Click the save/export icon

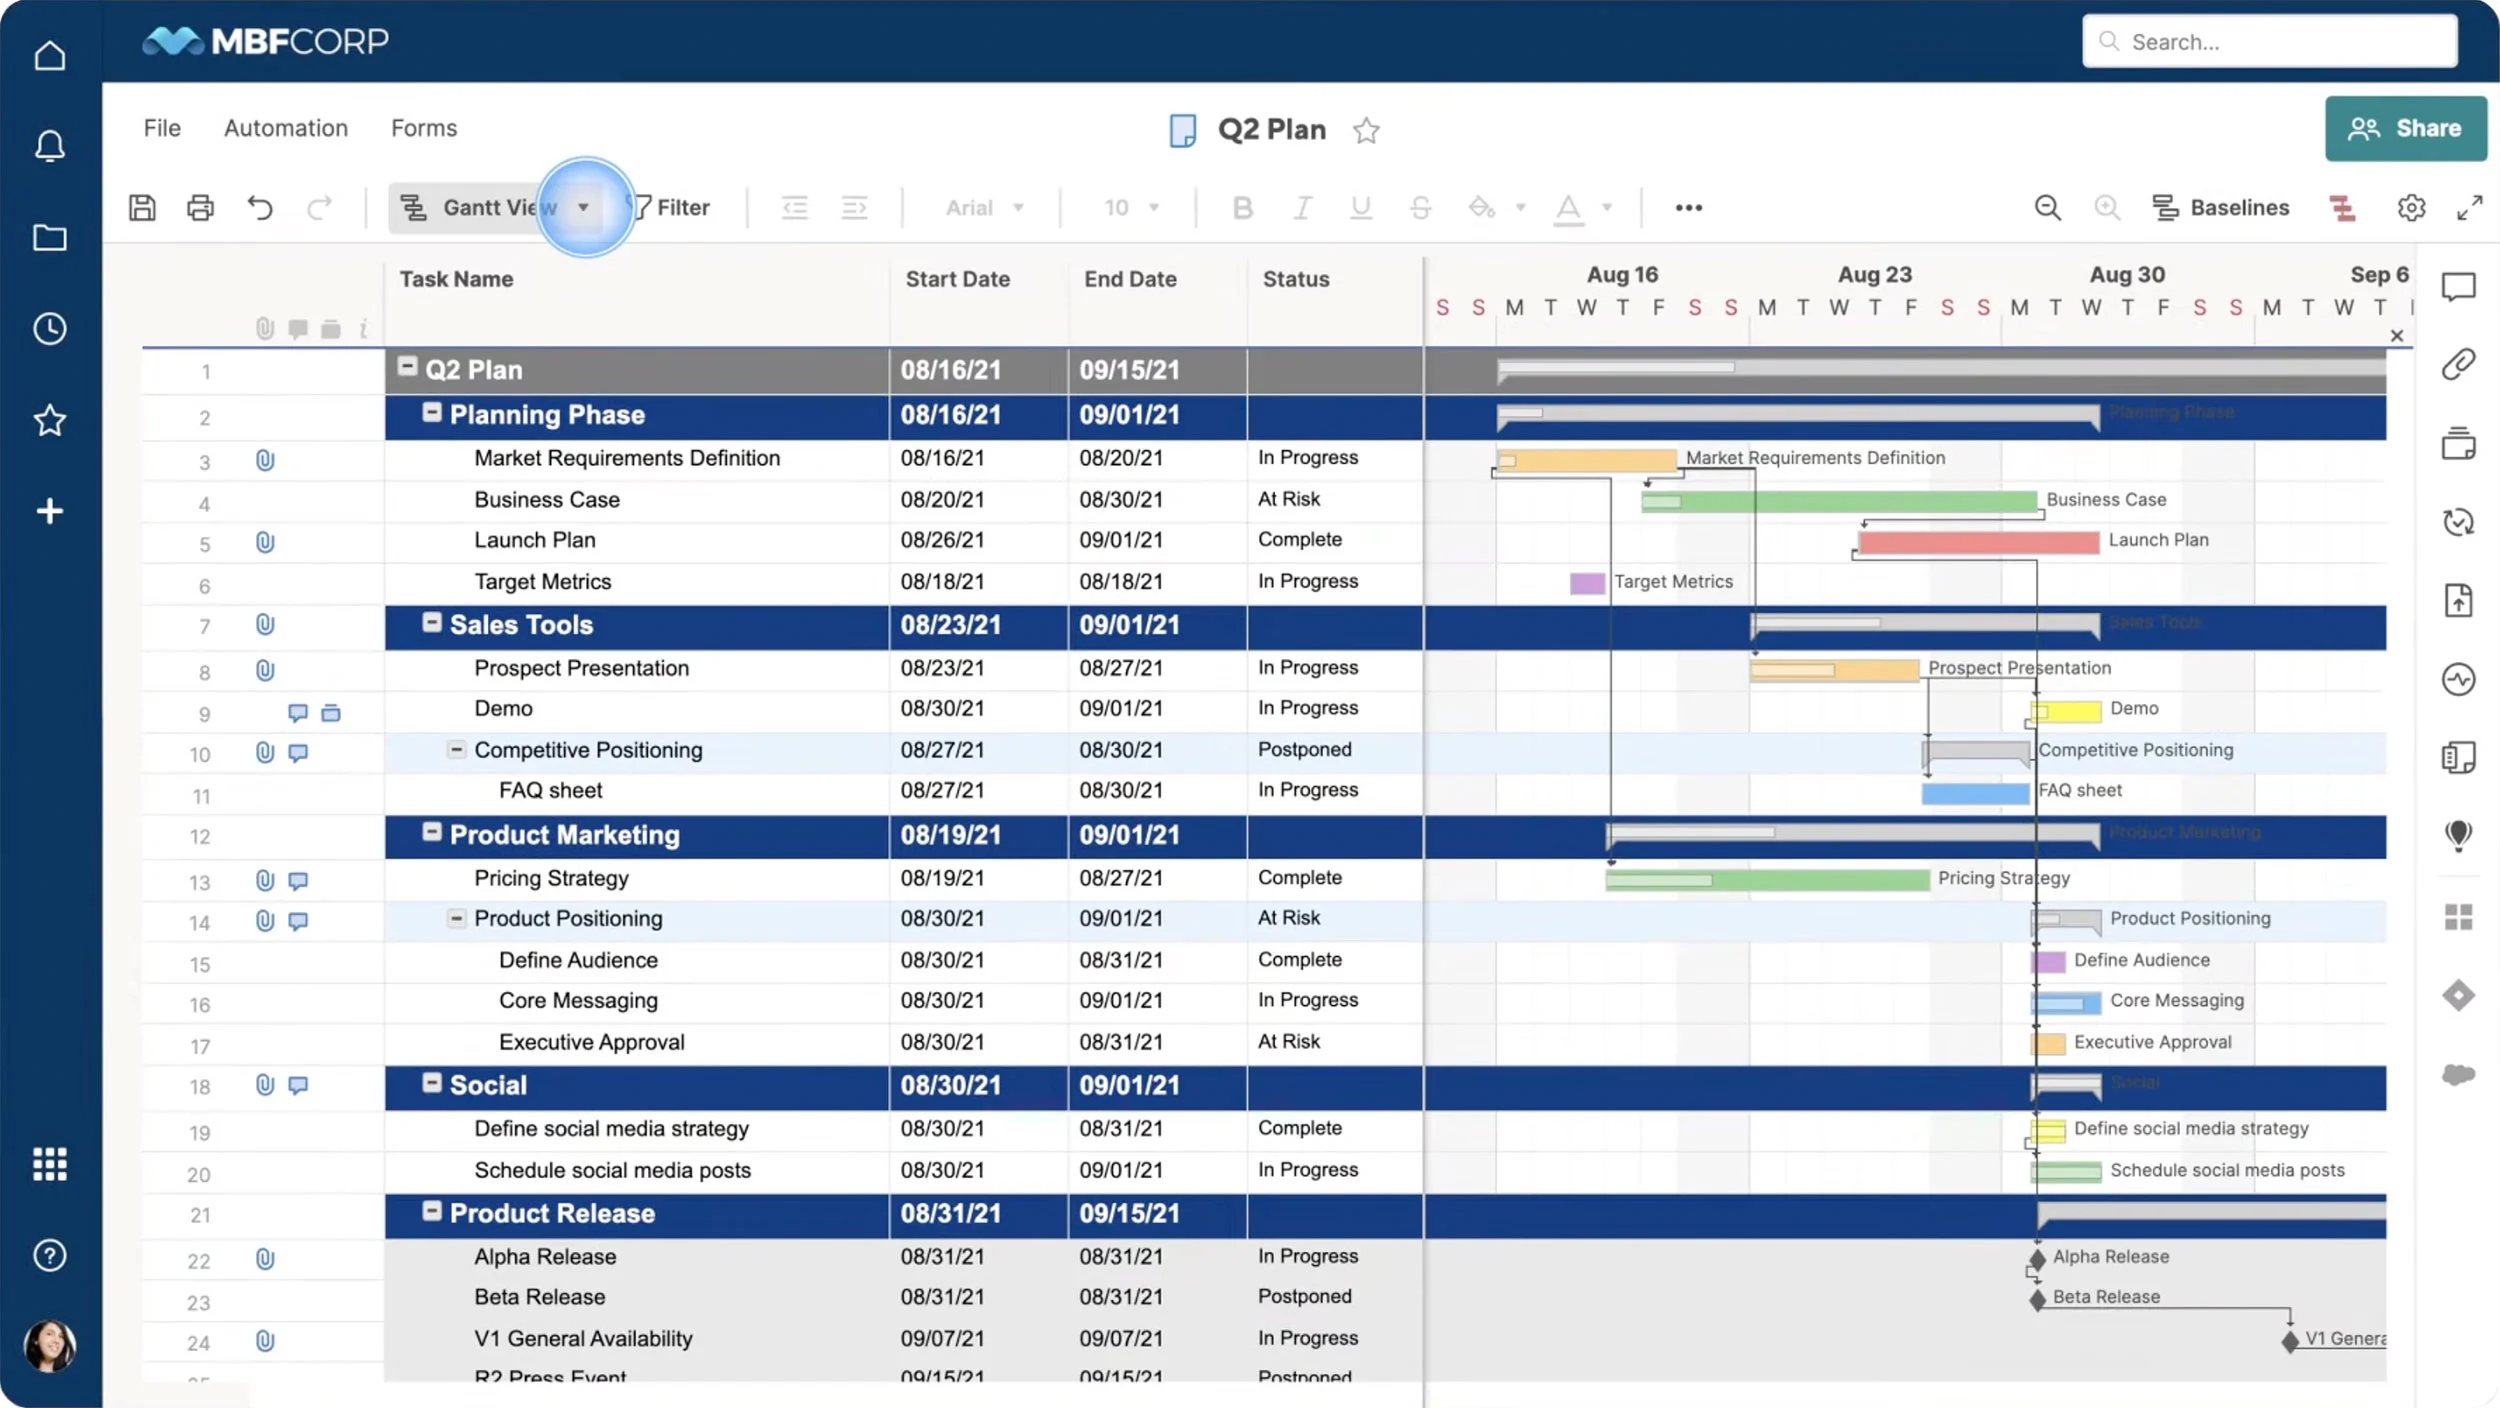click(143, 206)
